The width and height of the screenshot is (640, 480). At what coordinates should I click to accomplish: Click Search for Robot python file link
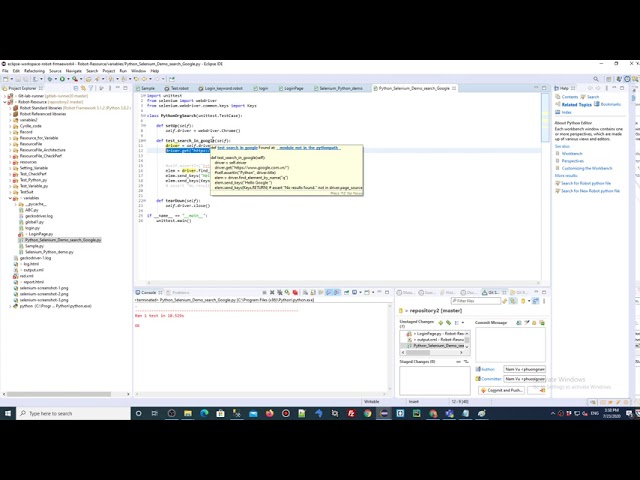pyautogui.click(x=586, y=184)
